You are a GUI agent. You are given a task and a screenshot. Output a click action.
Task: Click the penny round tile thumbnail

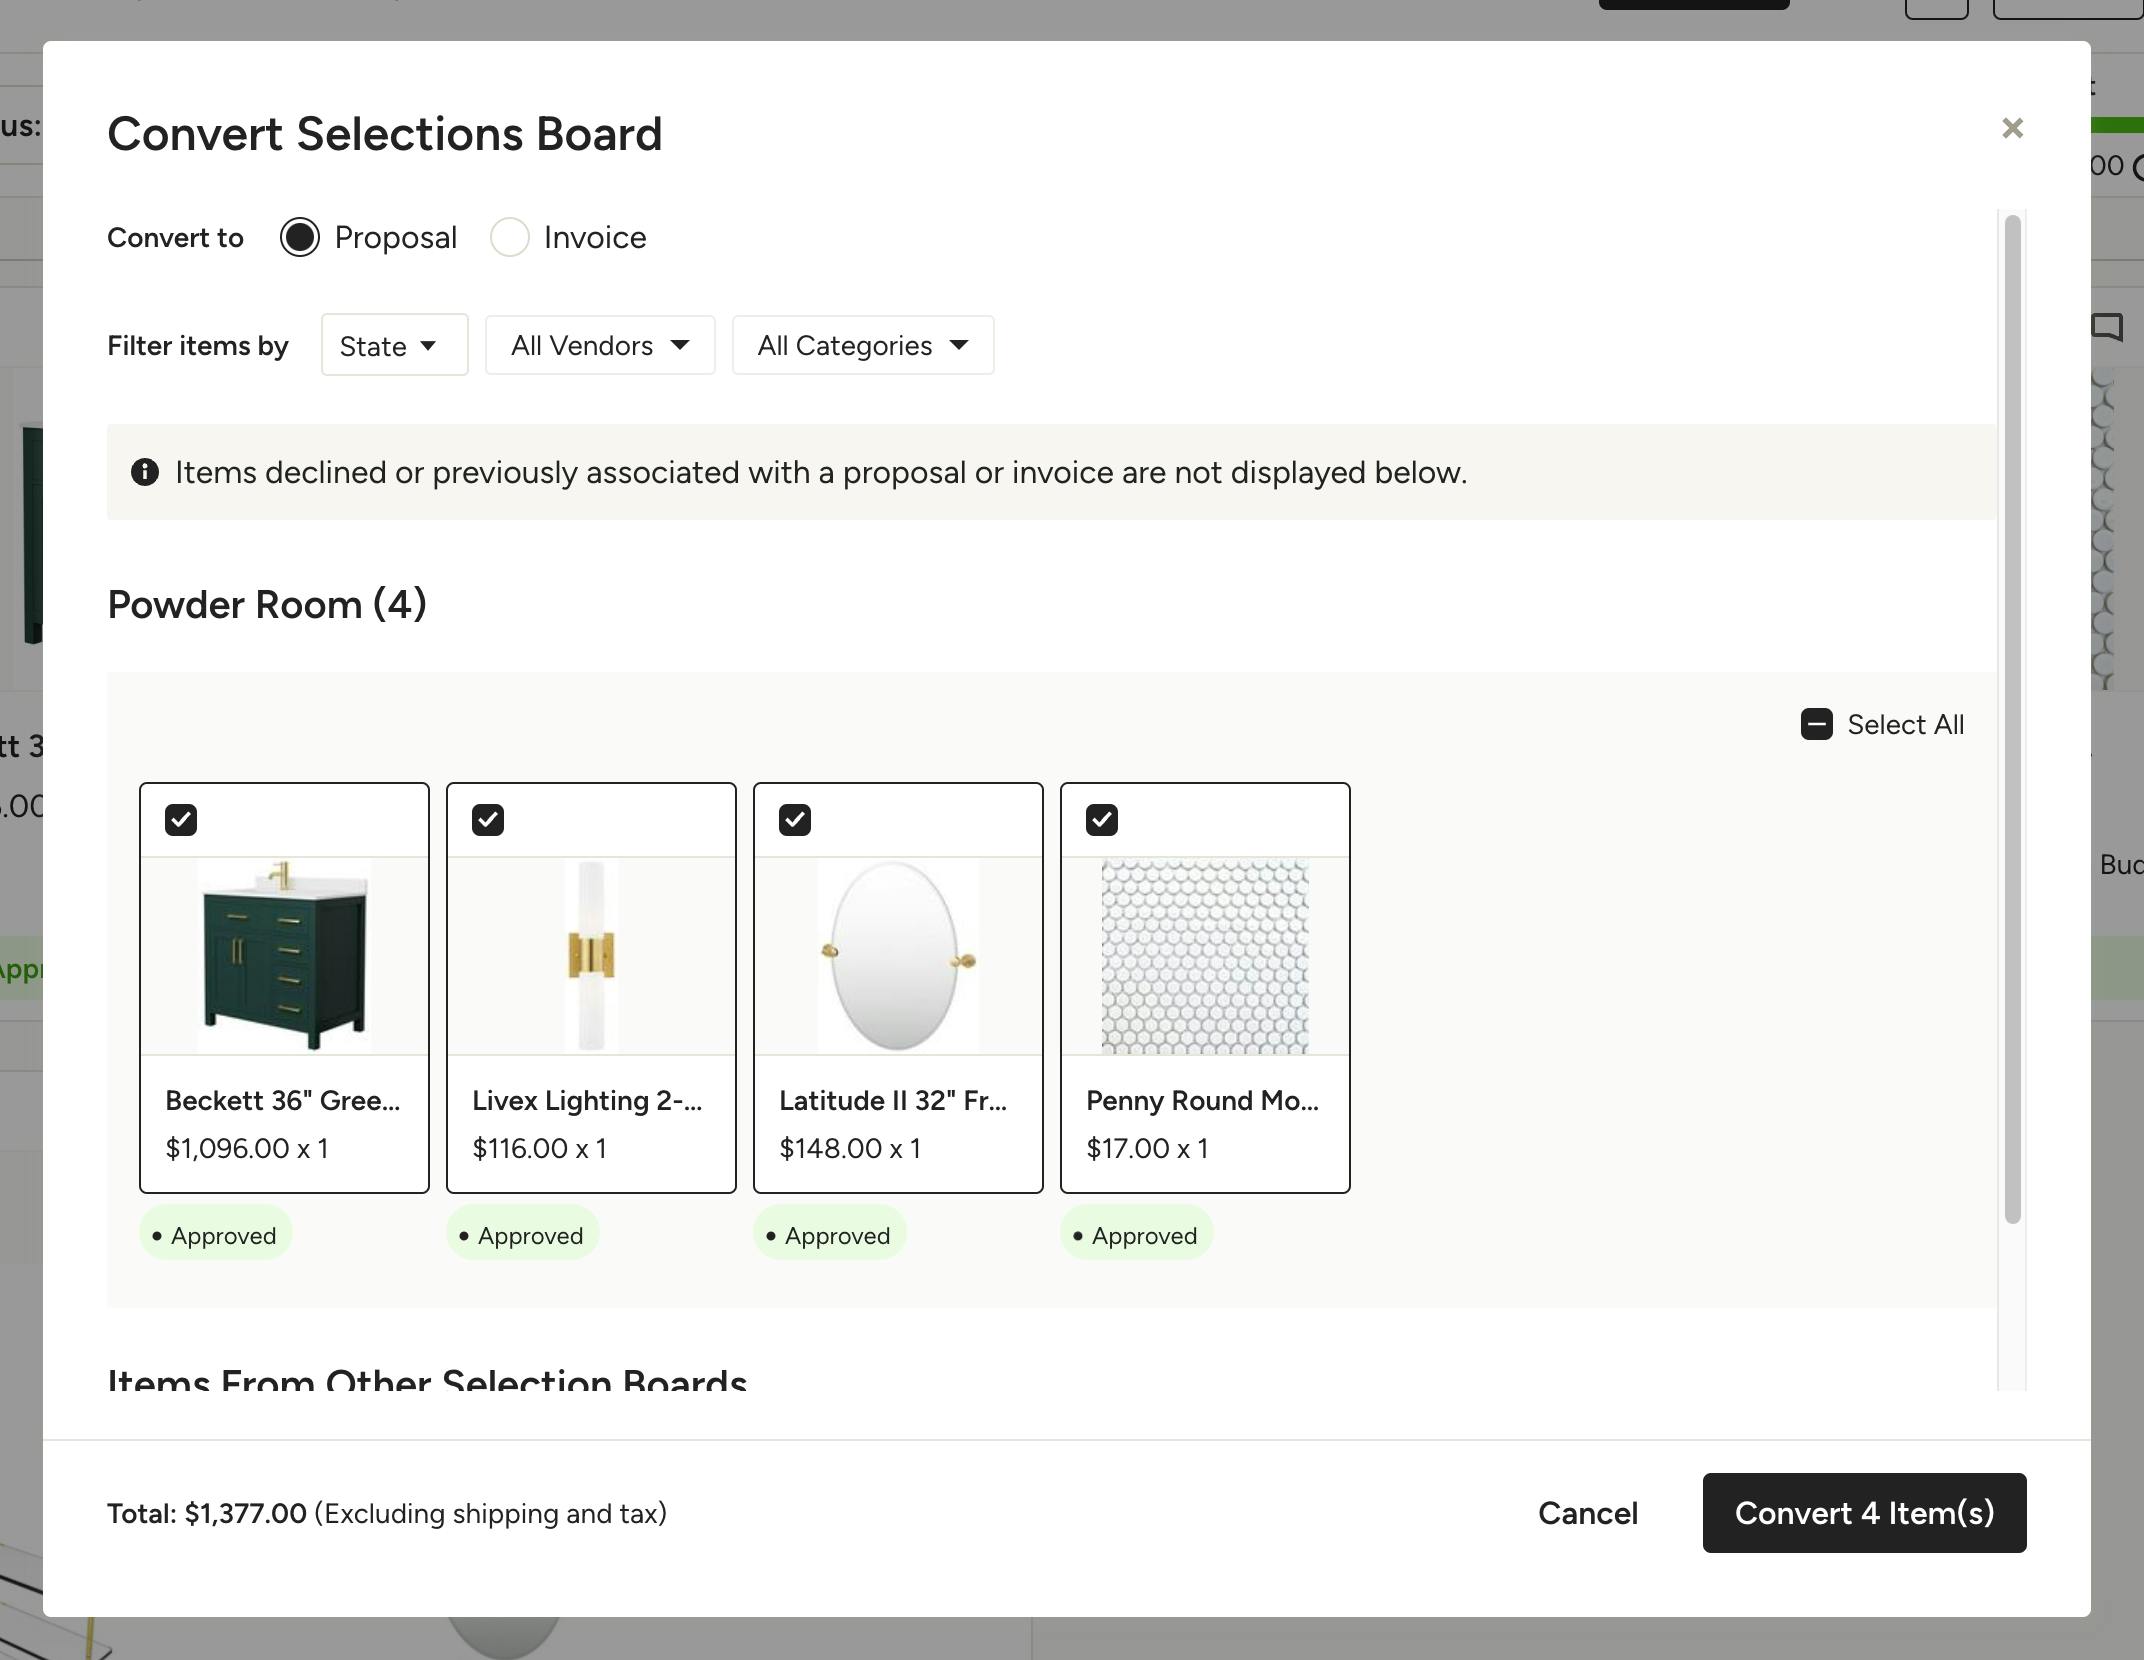(1205, 955)
